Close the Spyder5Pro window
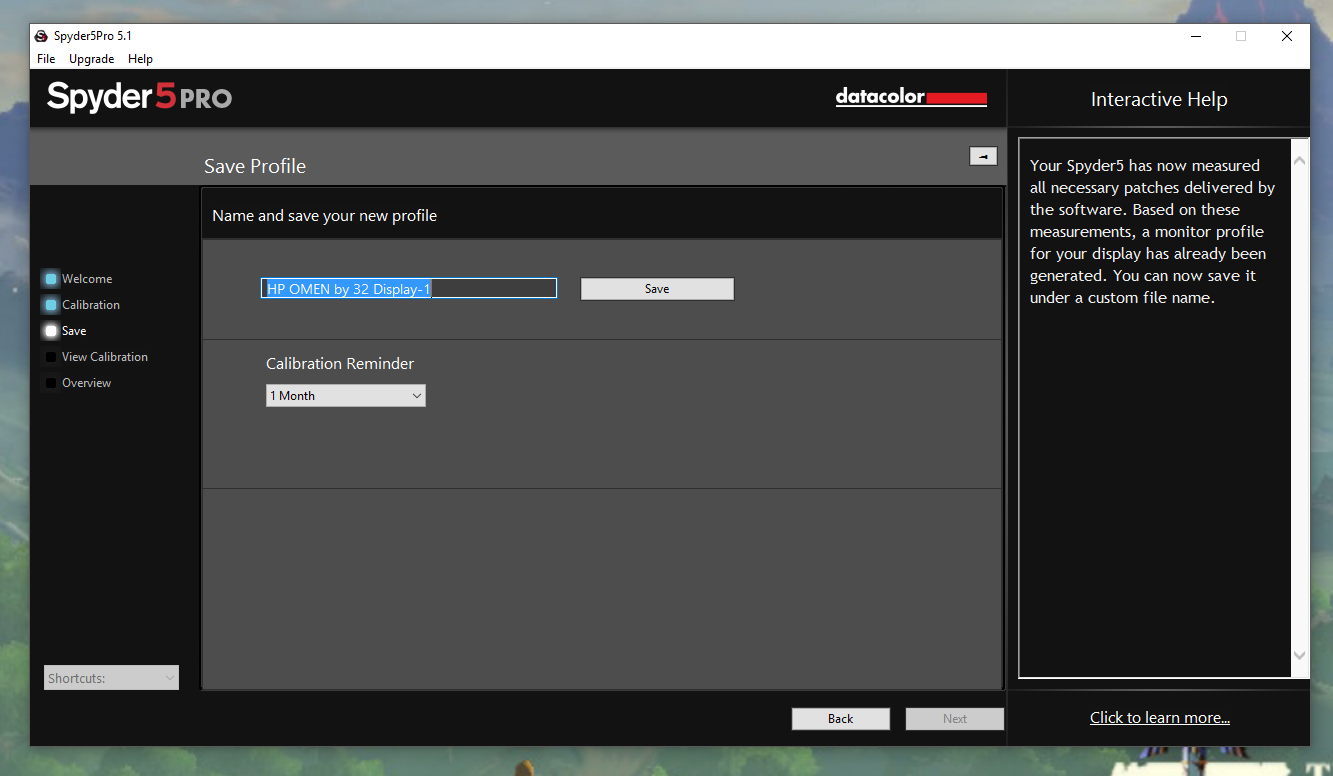The width and height of the screenshot is (1333, 776). tap(1287, 36)
